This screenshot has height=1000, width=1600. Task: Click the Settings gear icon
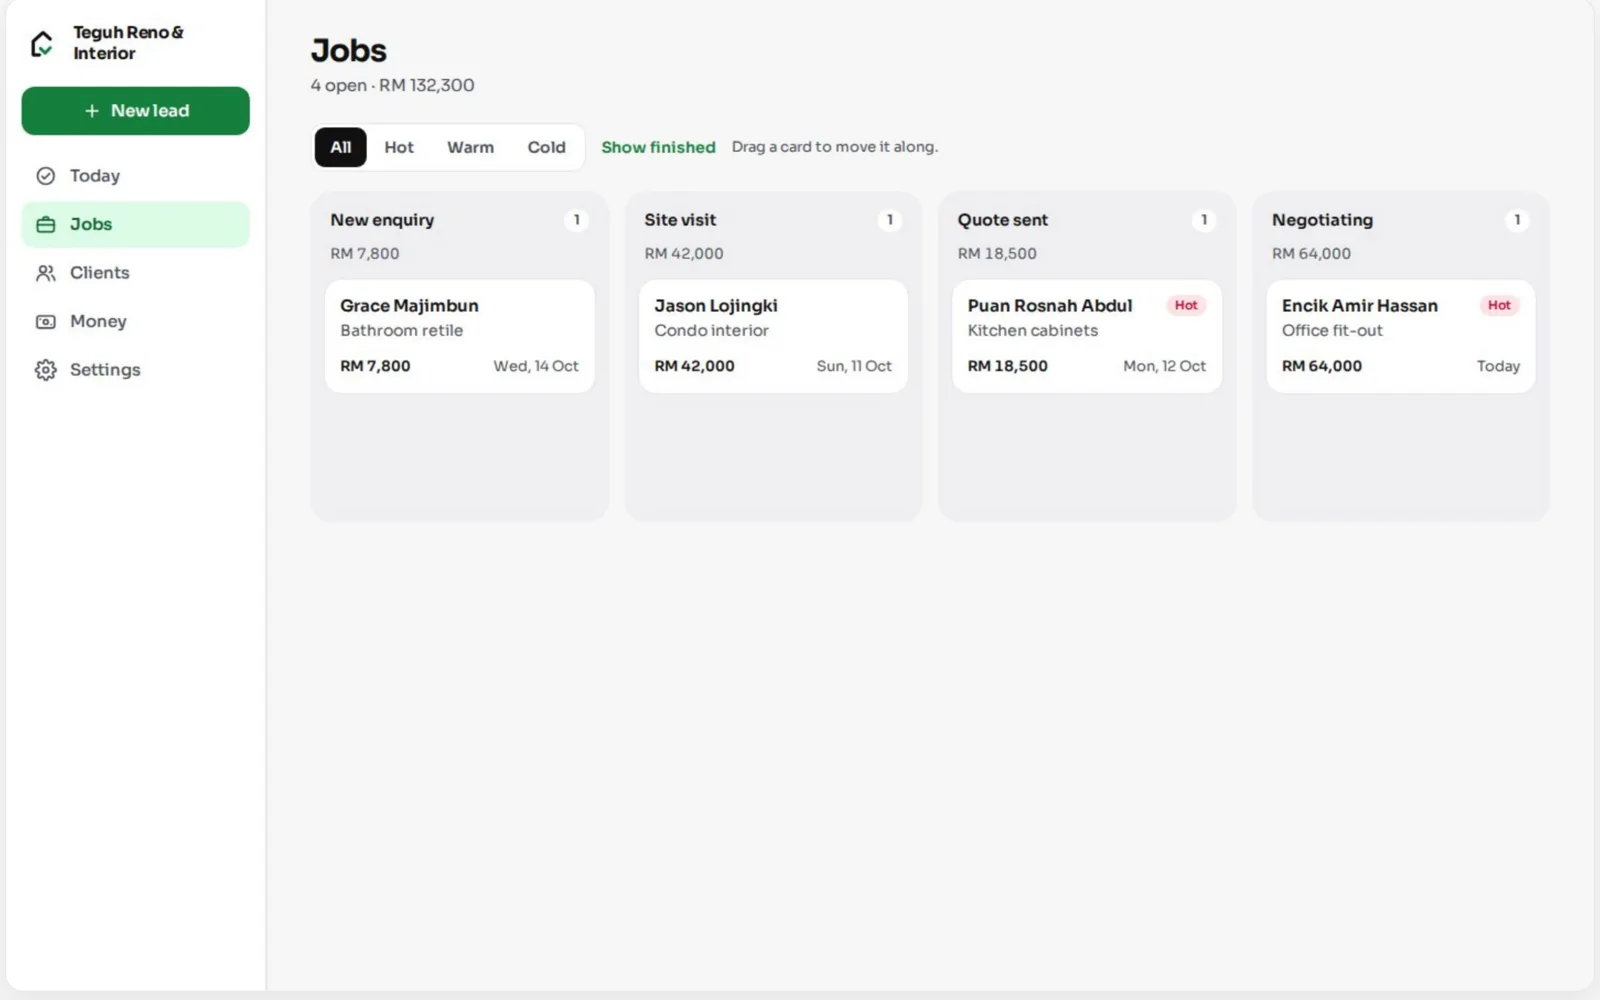pos(46,370)
